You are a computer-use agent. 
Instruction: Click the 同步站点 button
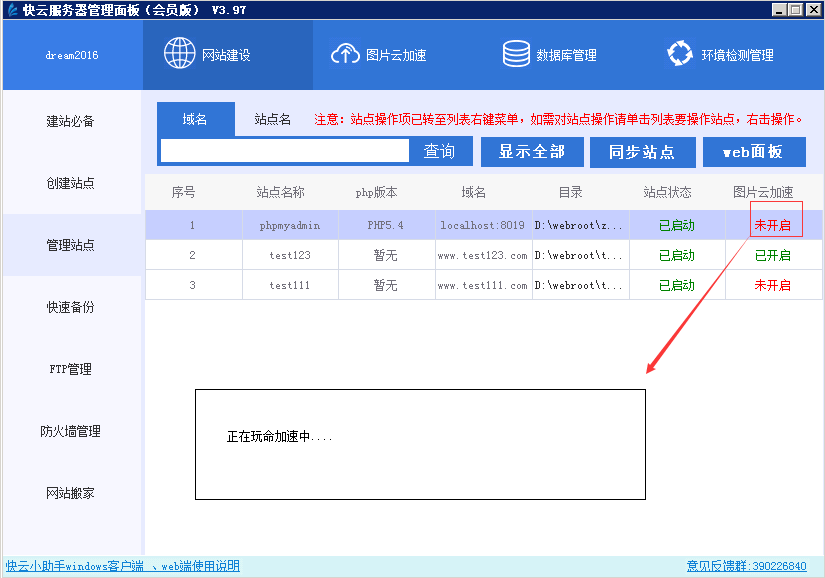point(642,152)
